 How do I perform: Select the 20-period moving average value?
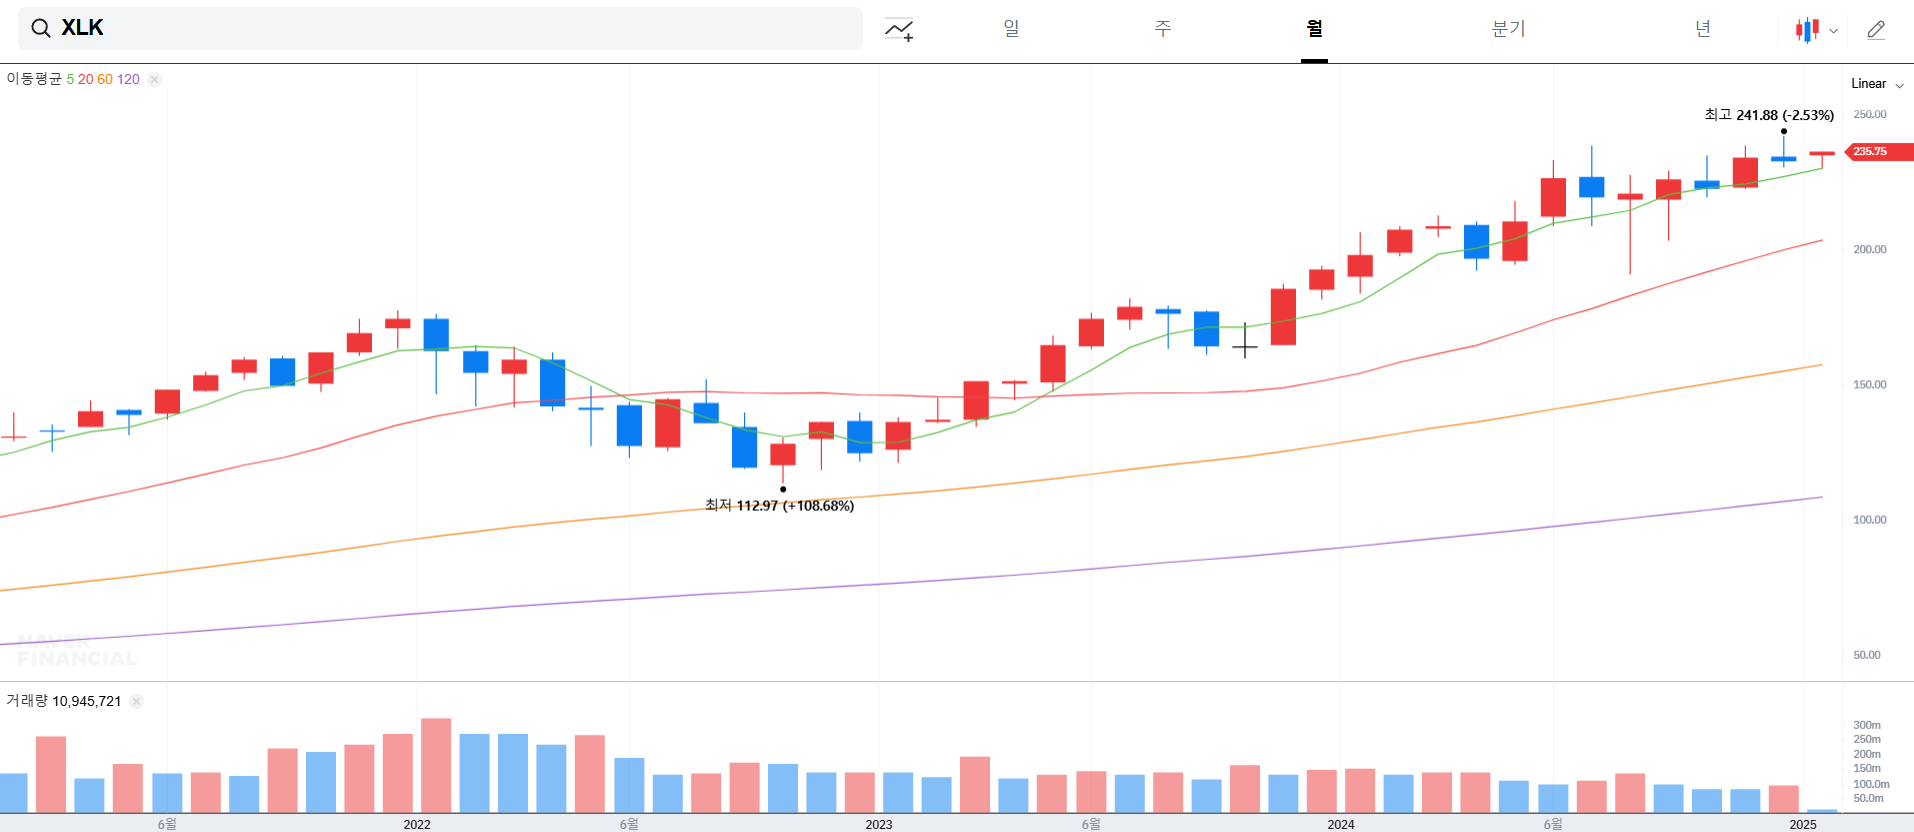pyautogui.click(x=85, y=79)
